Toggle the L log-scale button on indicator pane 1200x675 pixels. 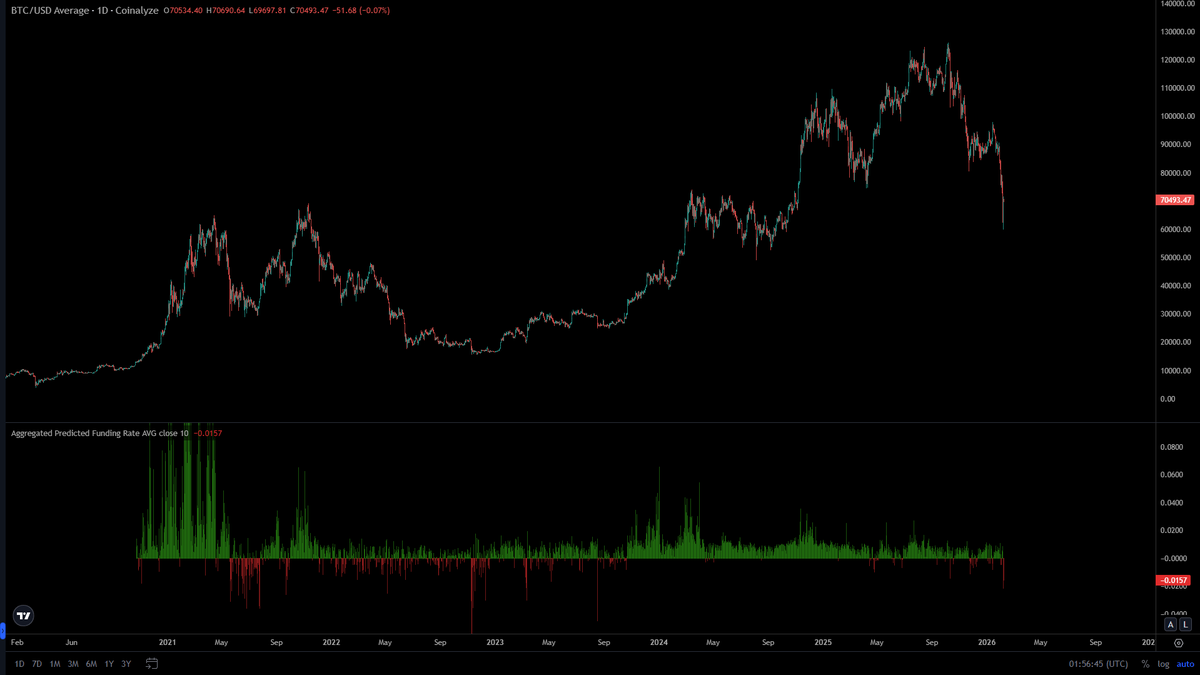[1186, 624]
